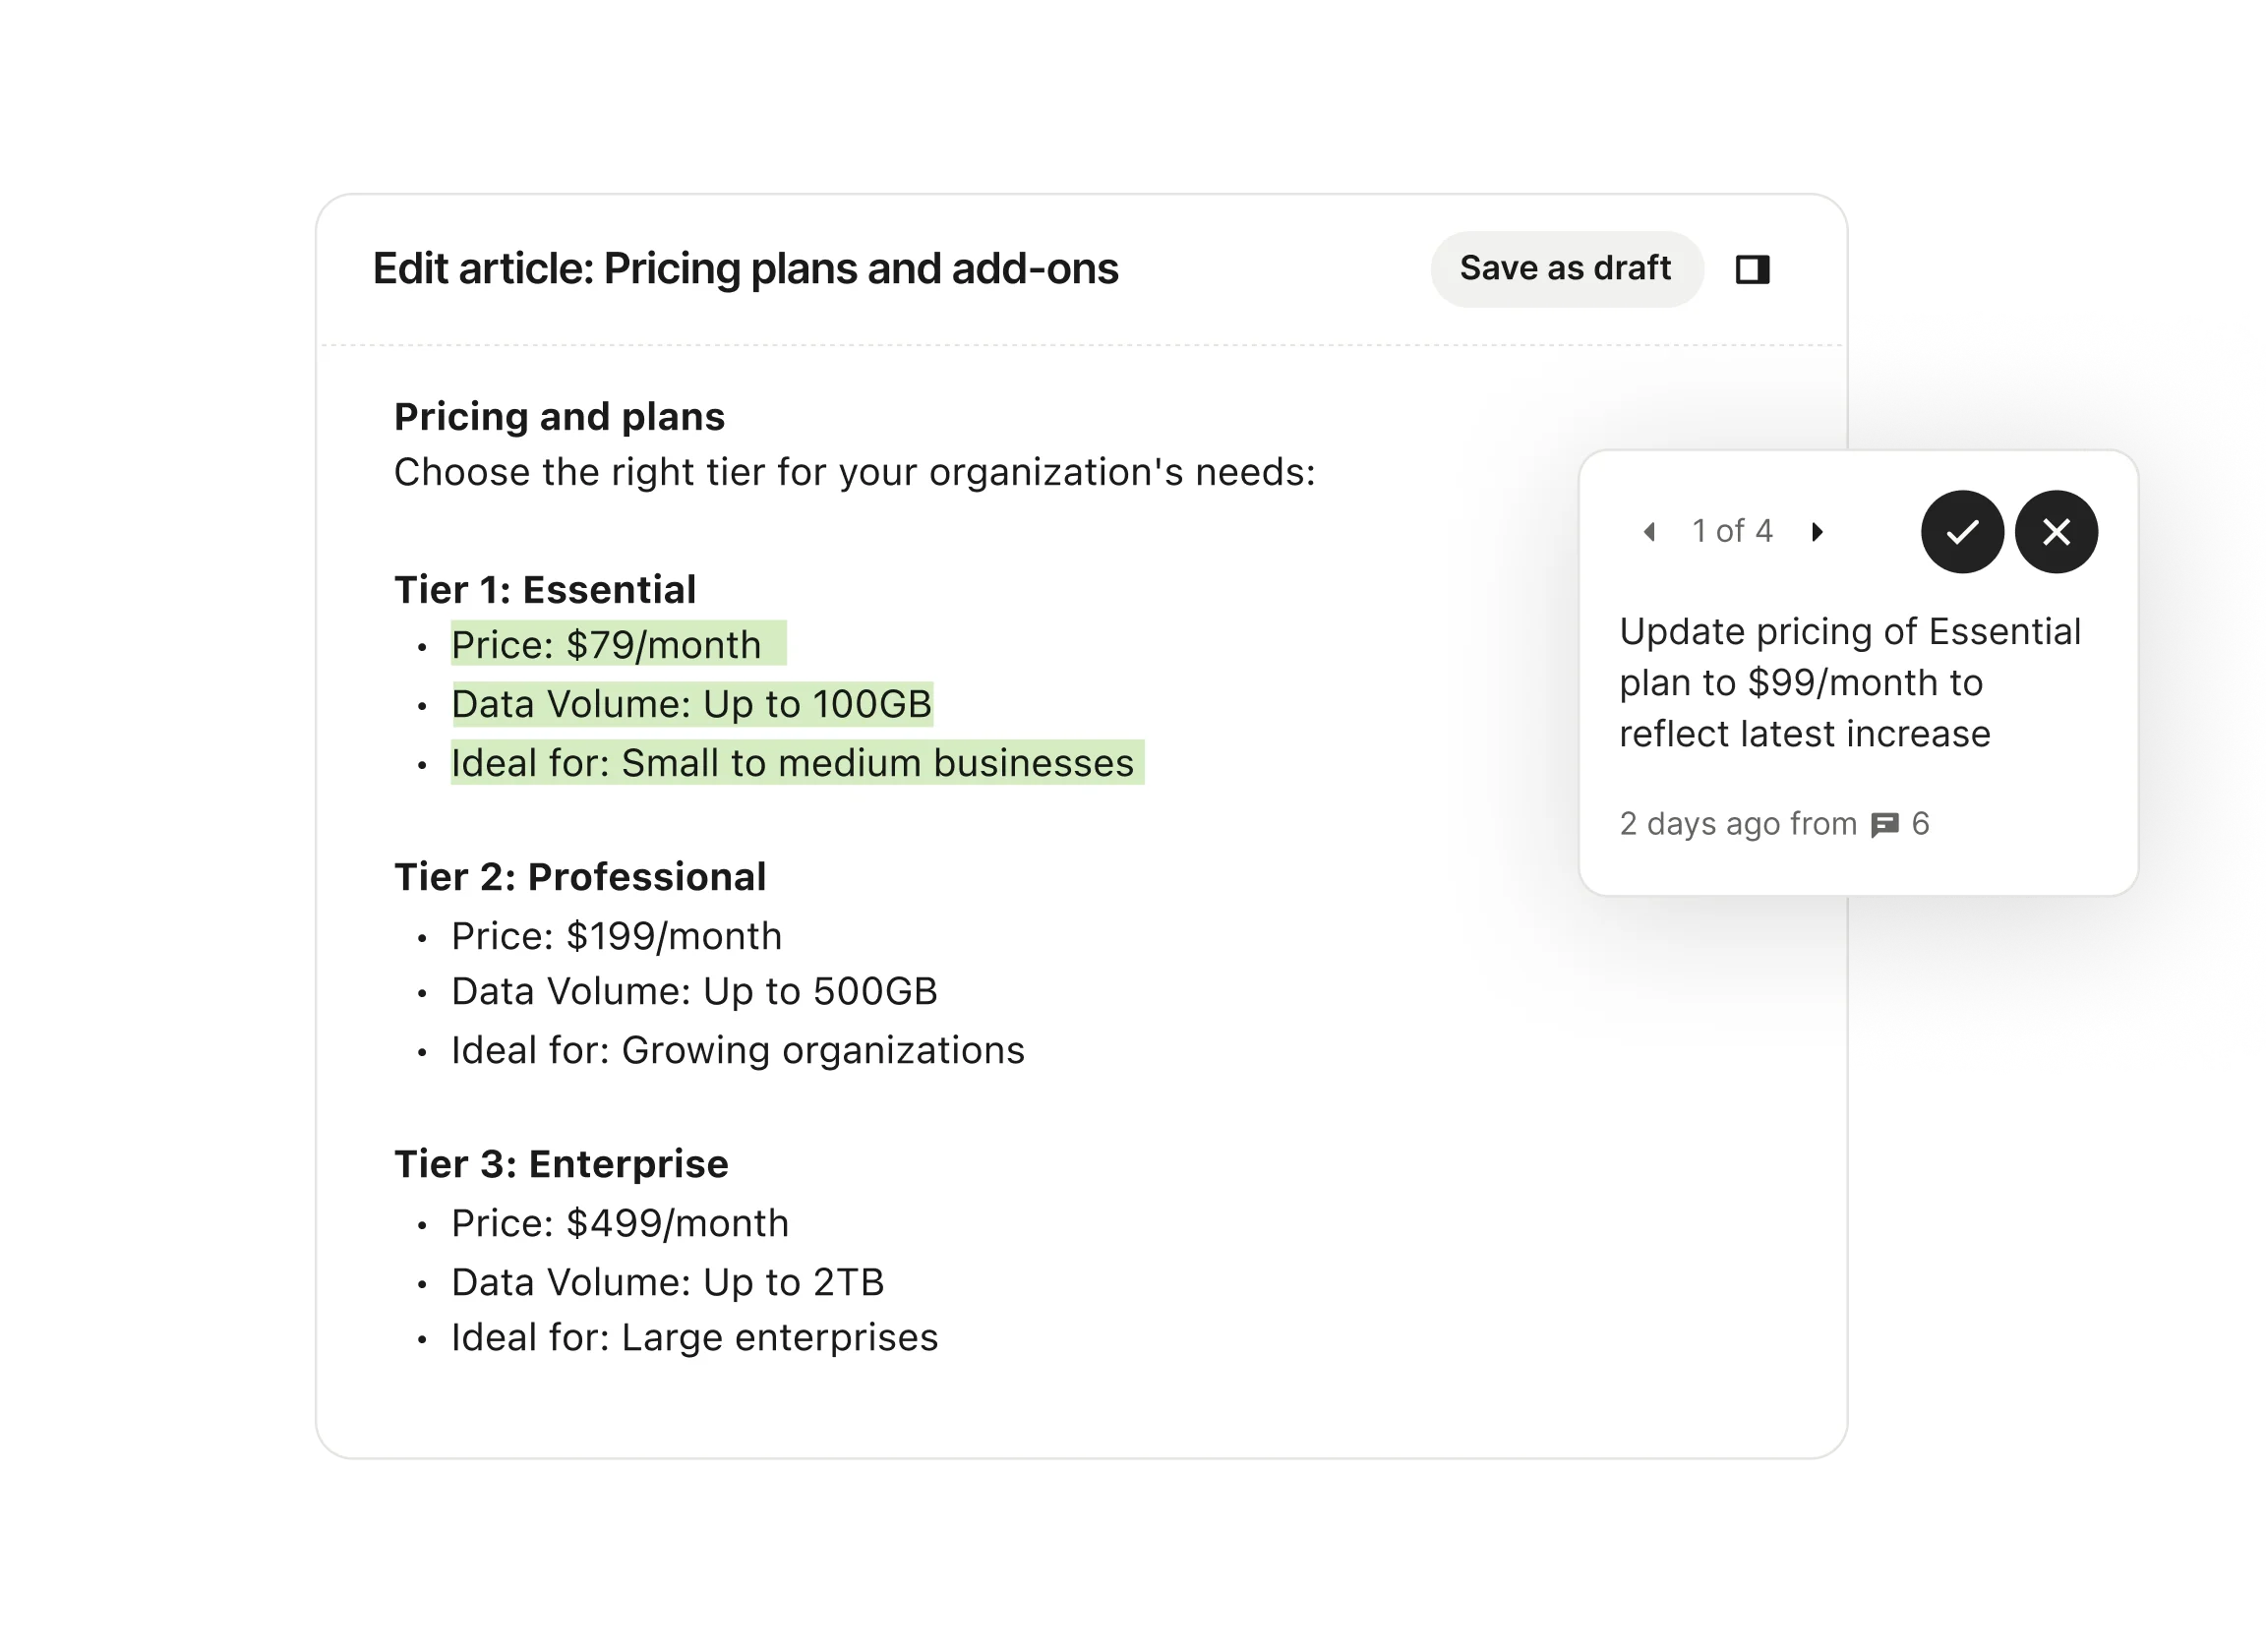Dismiss the suggestion with the X button

(2055, 532)
